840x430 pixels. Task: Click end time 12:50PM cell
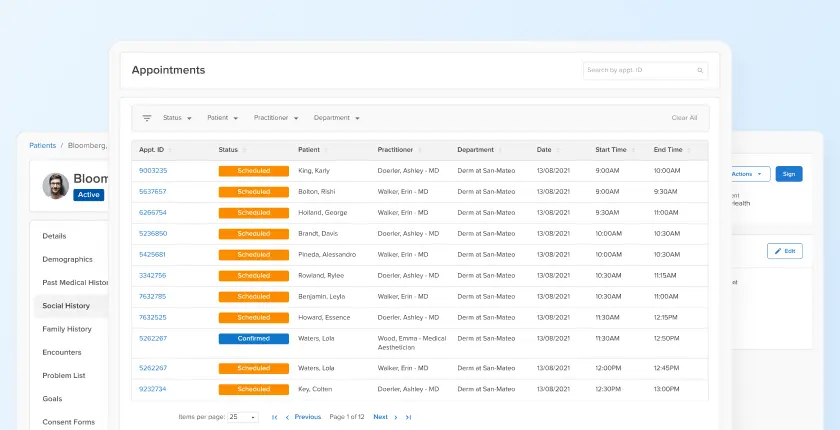666,339
